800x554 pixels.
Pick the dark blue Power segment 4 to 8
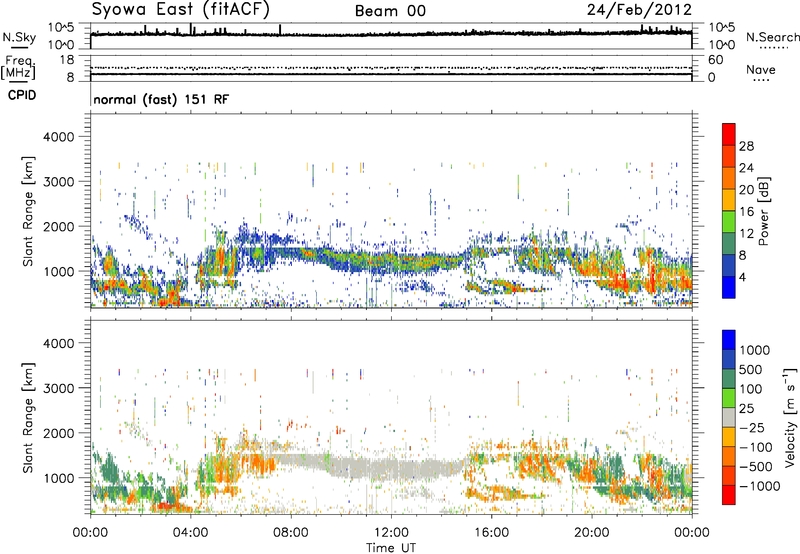click(729, 265)
